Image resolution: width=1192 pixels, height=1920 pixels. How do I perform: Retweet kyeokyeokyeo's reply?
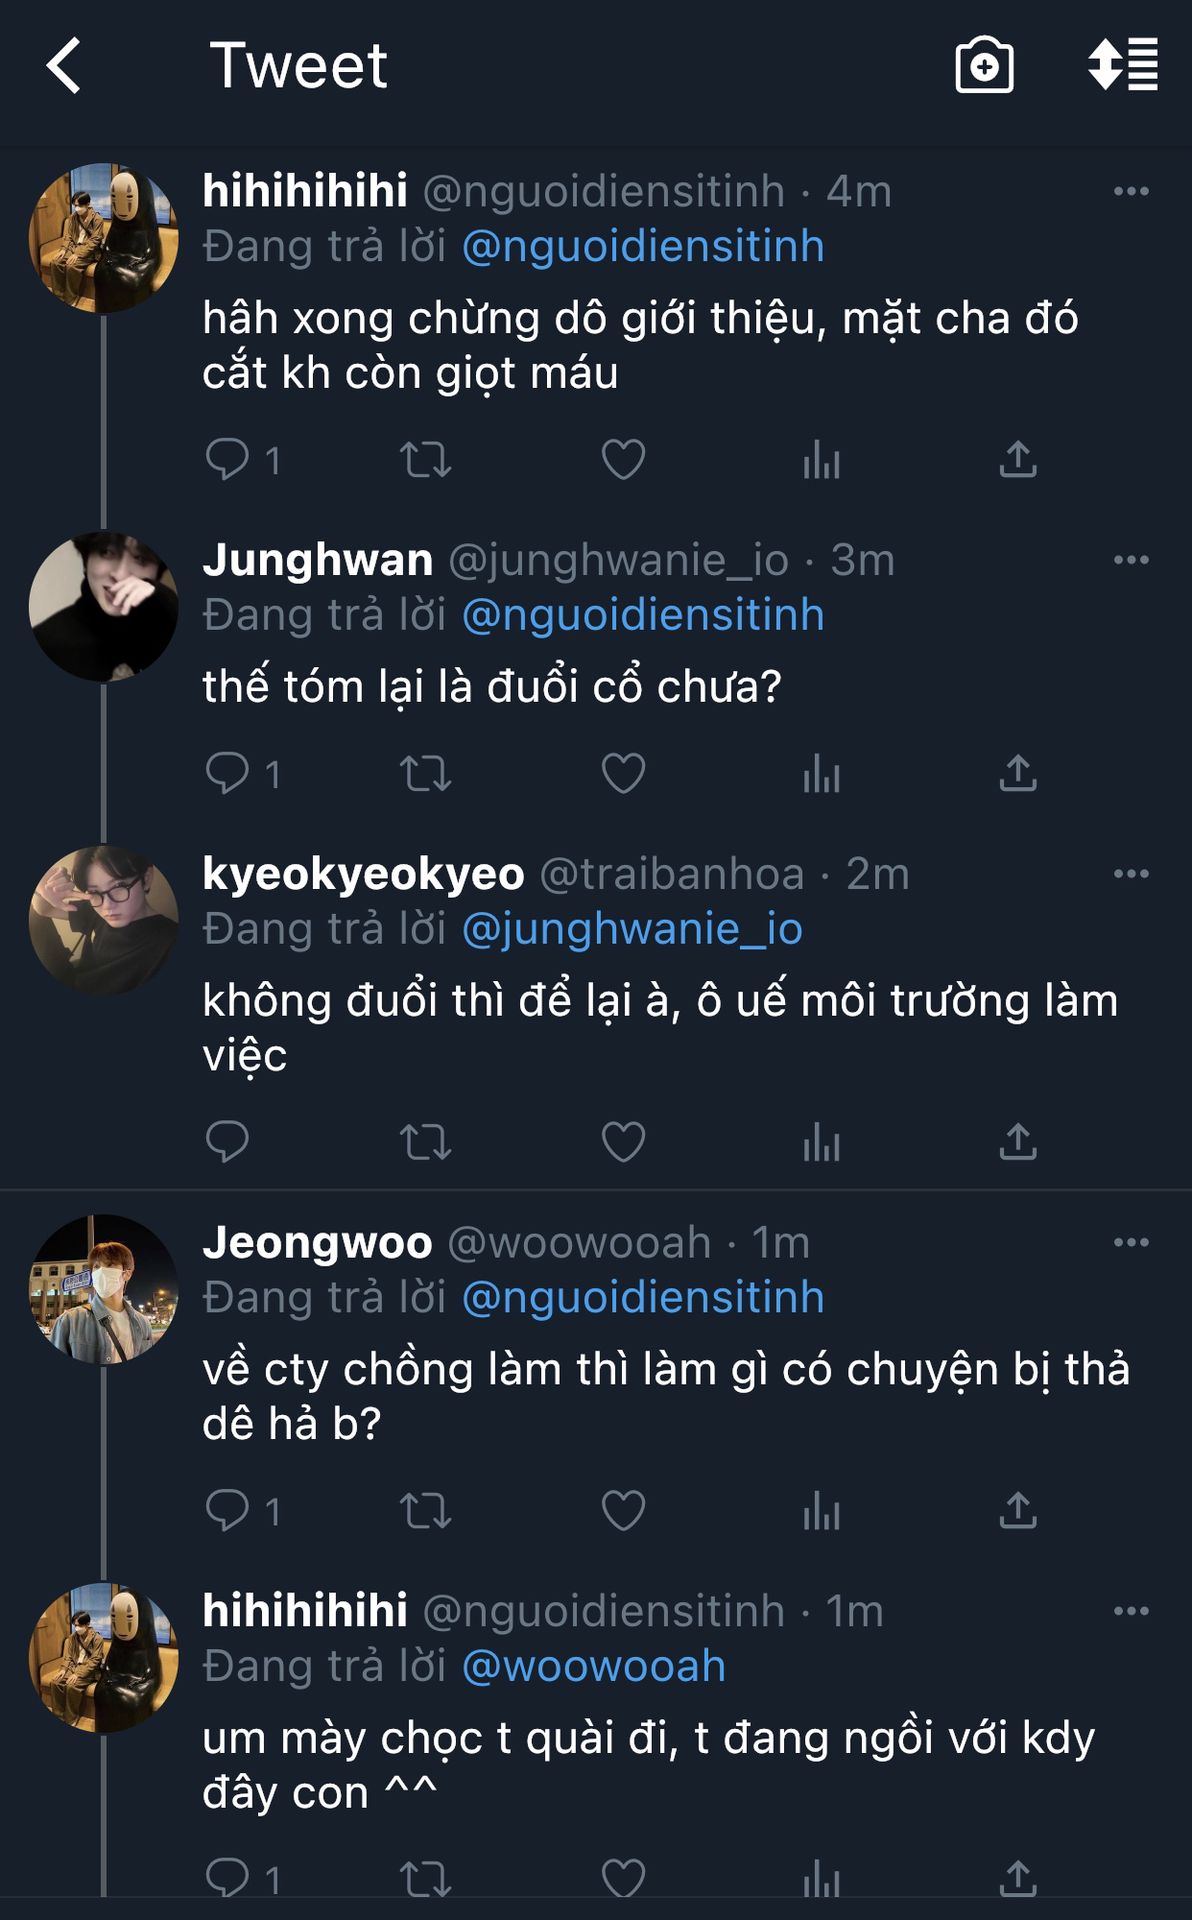tap(425, 1142)
